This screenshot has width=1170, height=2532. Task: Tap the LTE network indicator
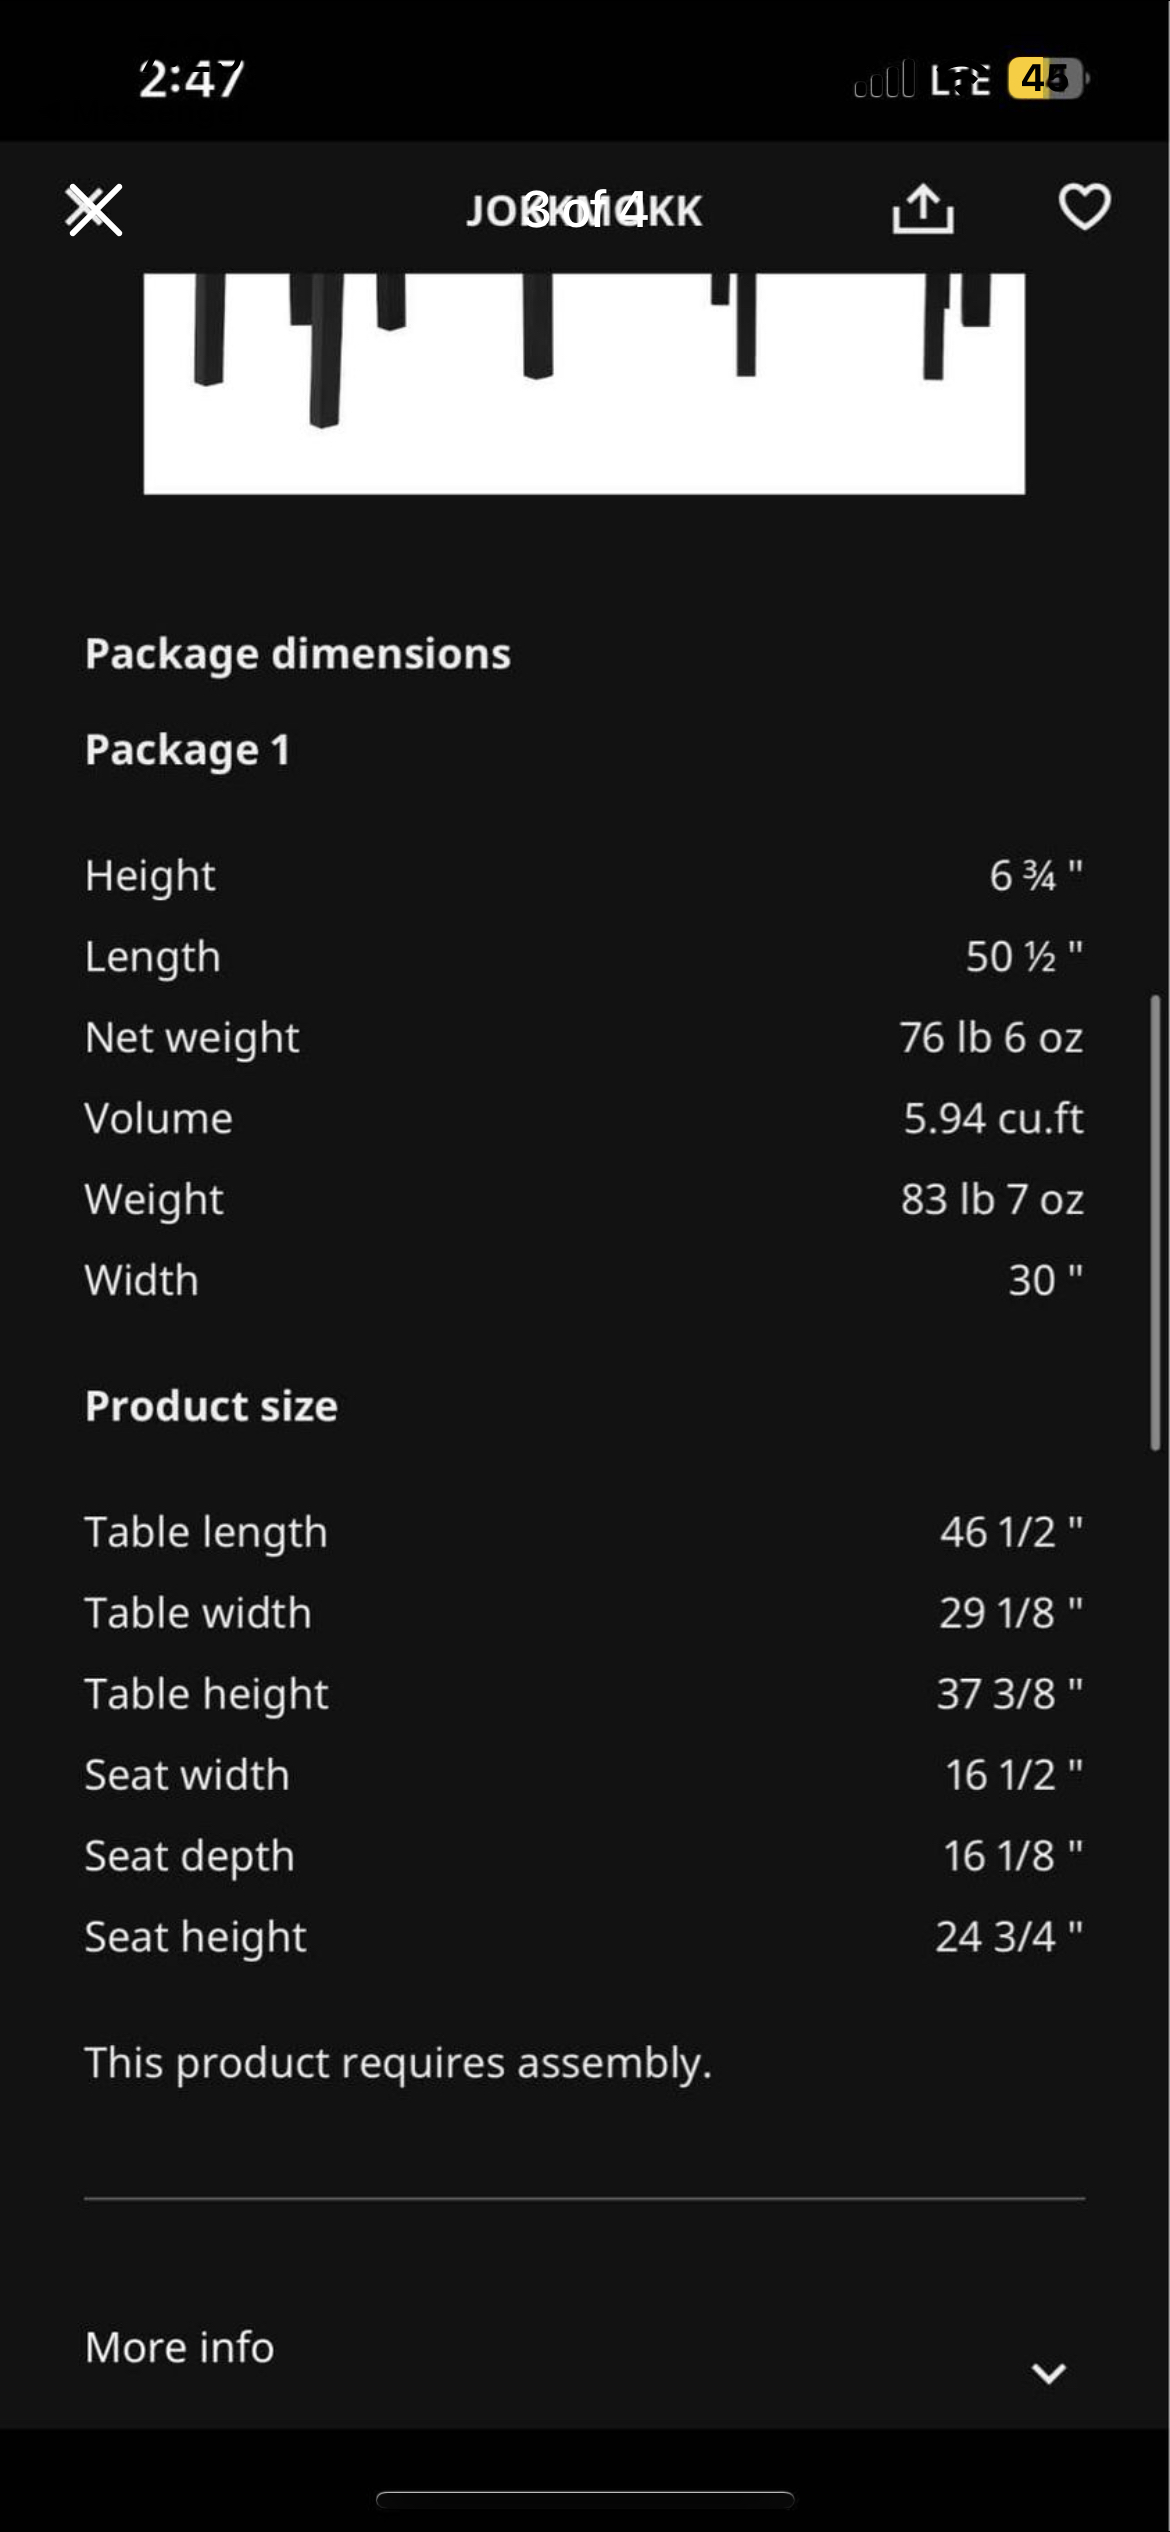960,80
